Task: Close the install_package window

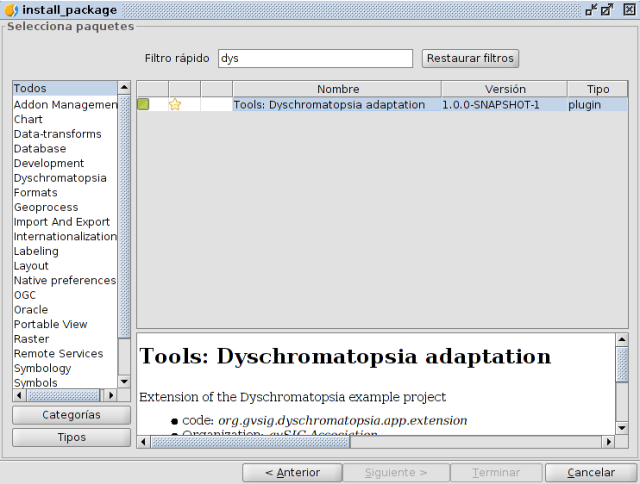Action: pos(629,9)
